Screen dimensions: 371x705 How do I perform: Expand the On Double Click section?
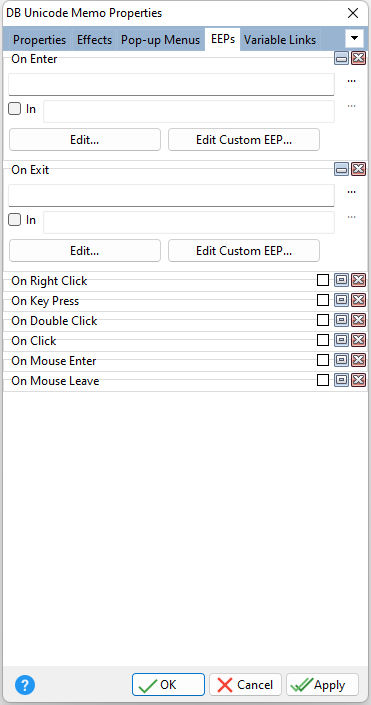341,321
